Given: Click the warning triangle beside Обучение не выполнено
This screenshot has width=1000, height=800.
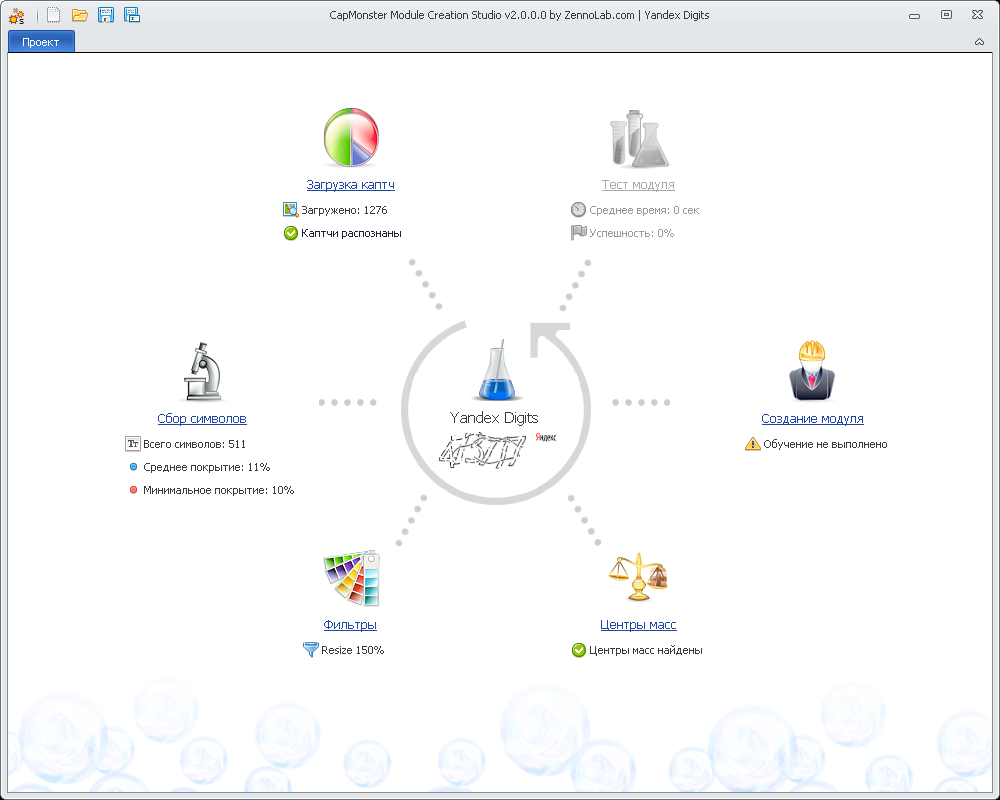Looking at the screenshot, I should [x=753, y=443].
